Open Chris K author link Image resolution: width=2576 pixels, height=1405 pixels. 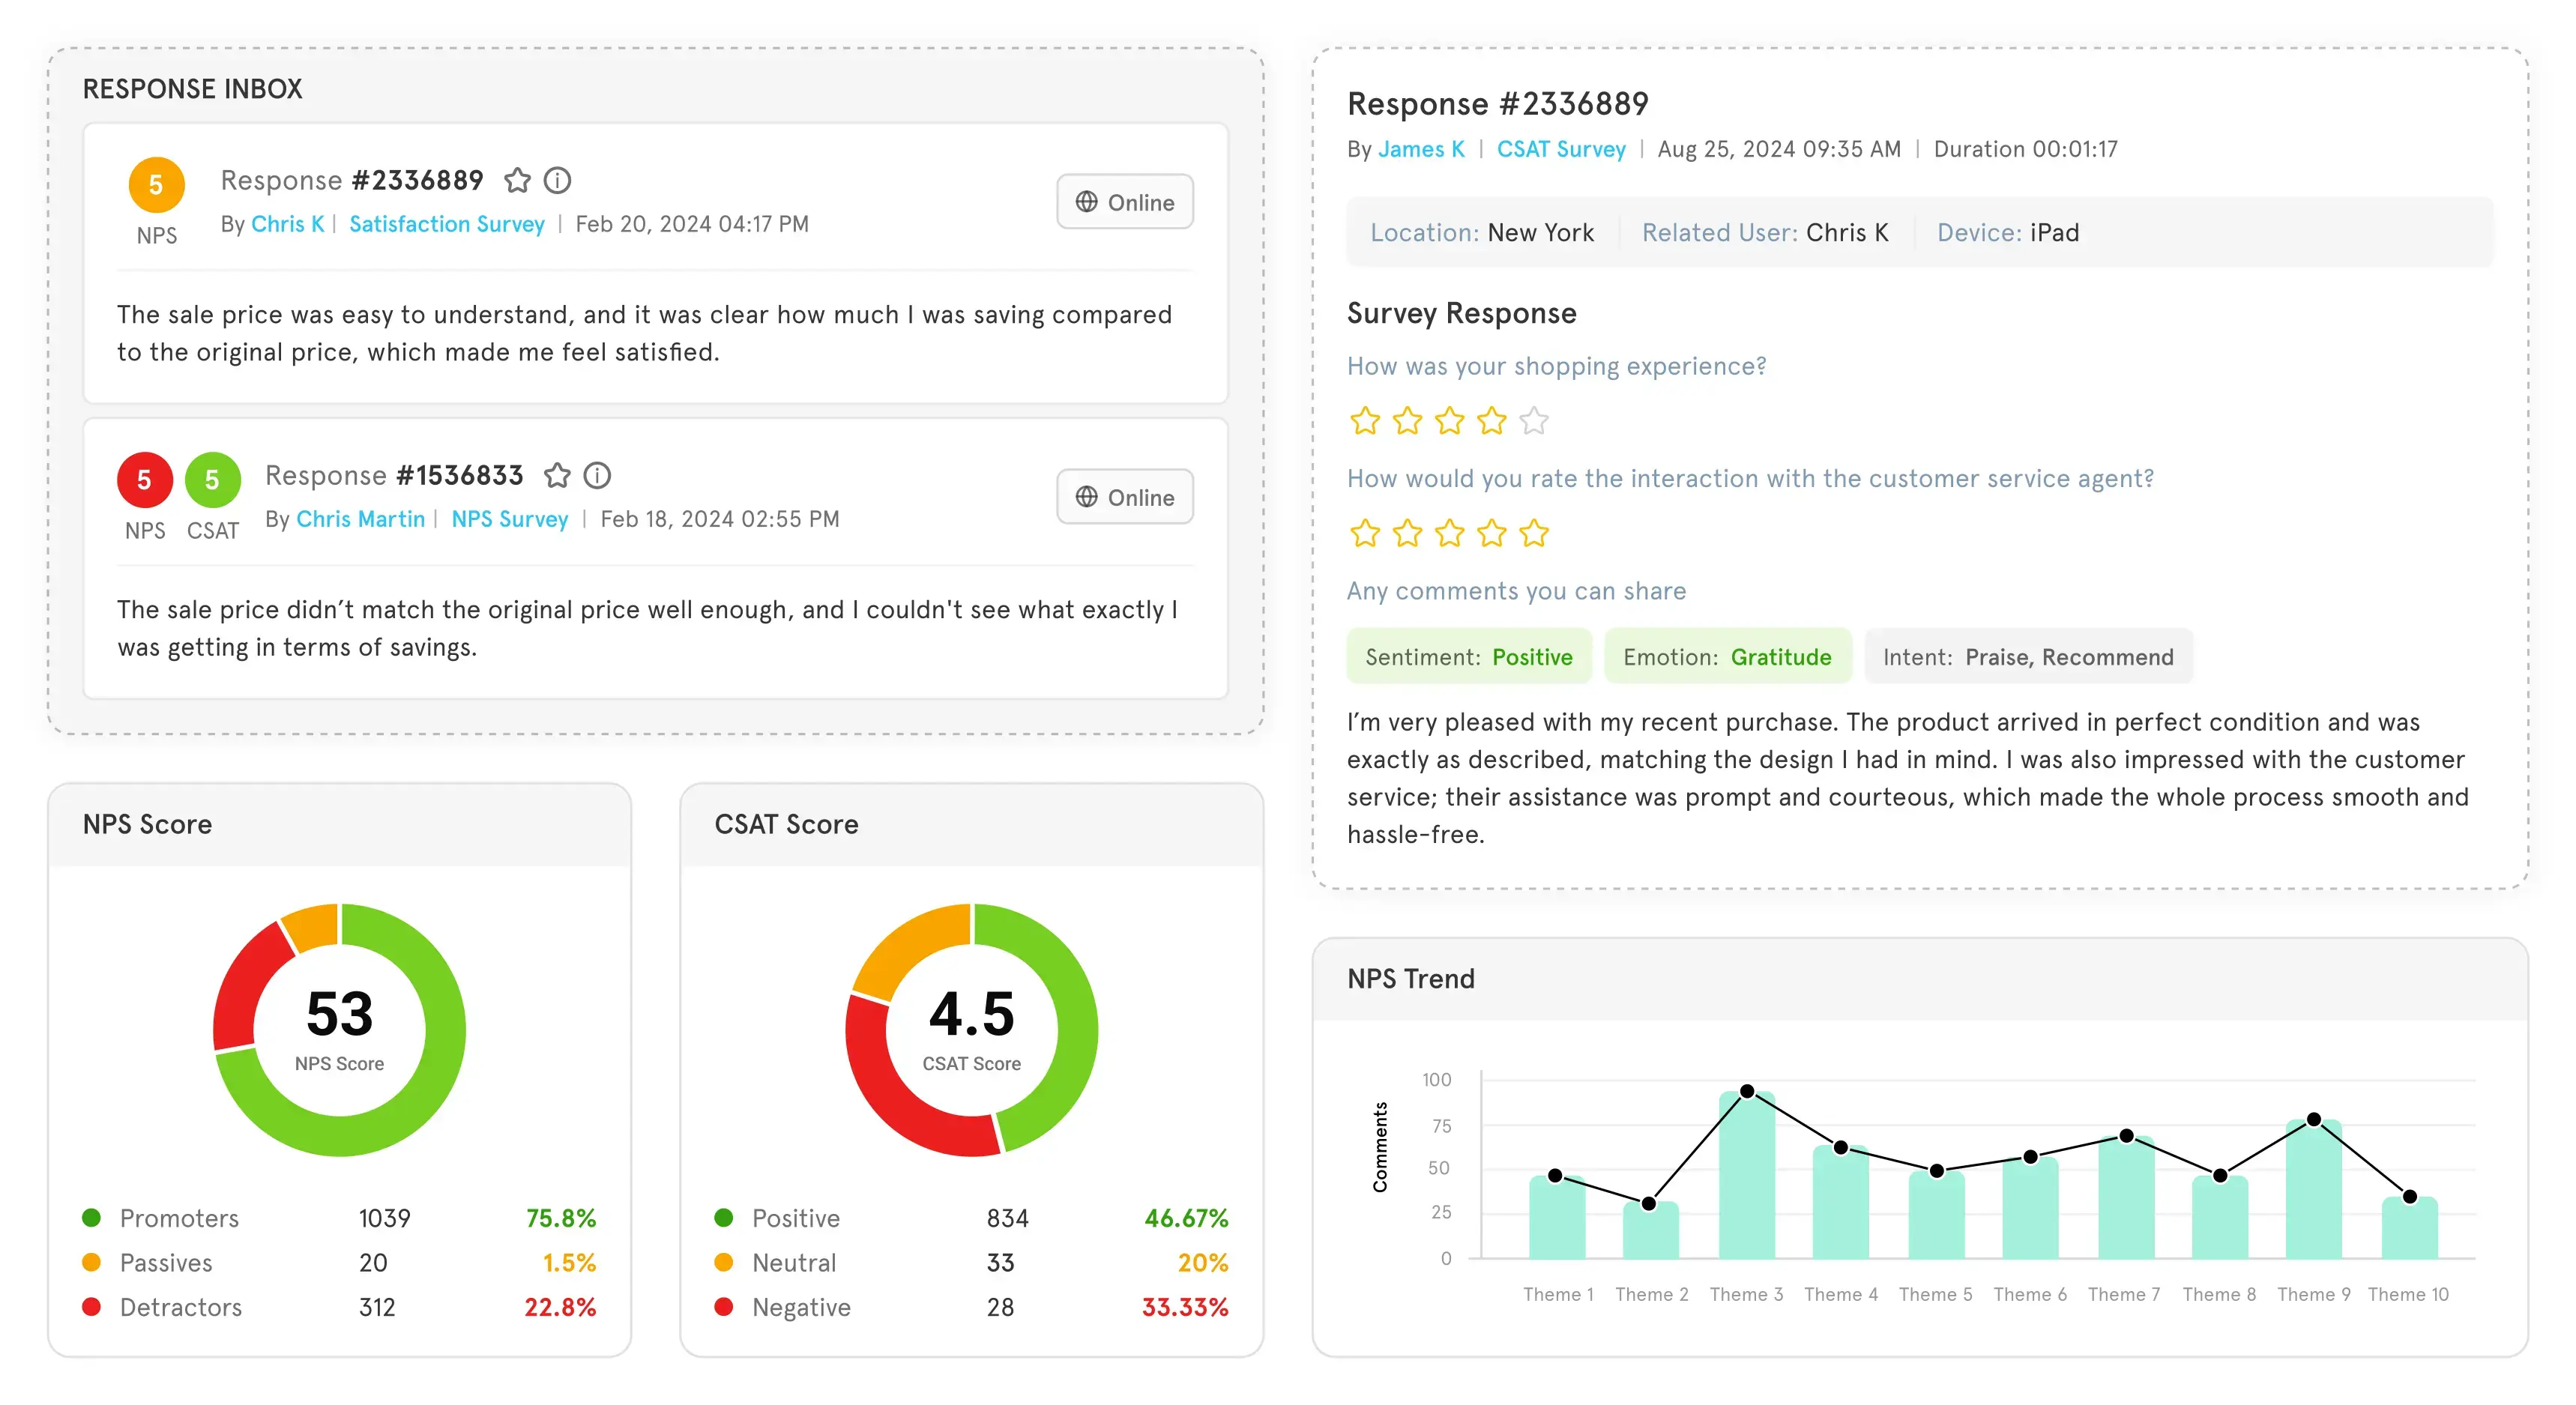(x=287, y=224)
